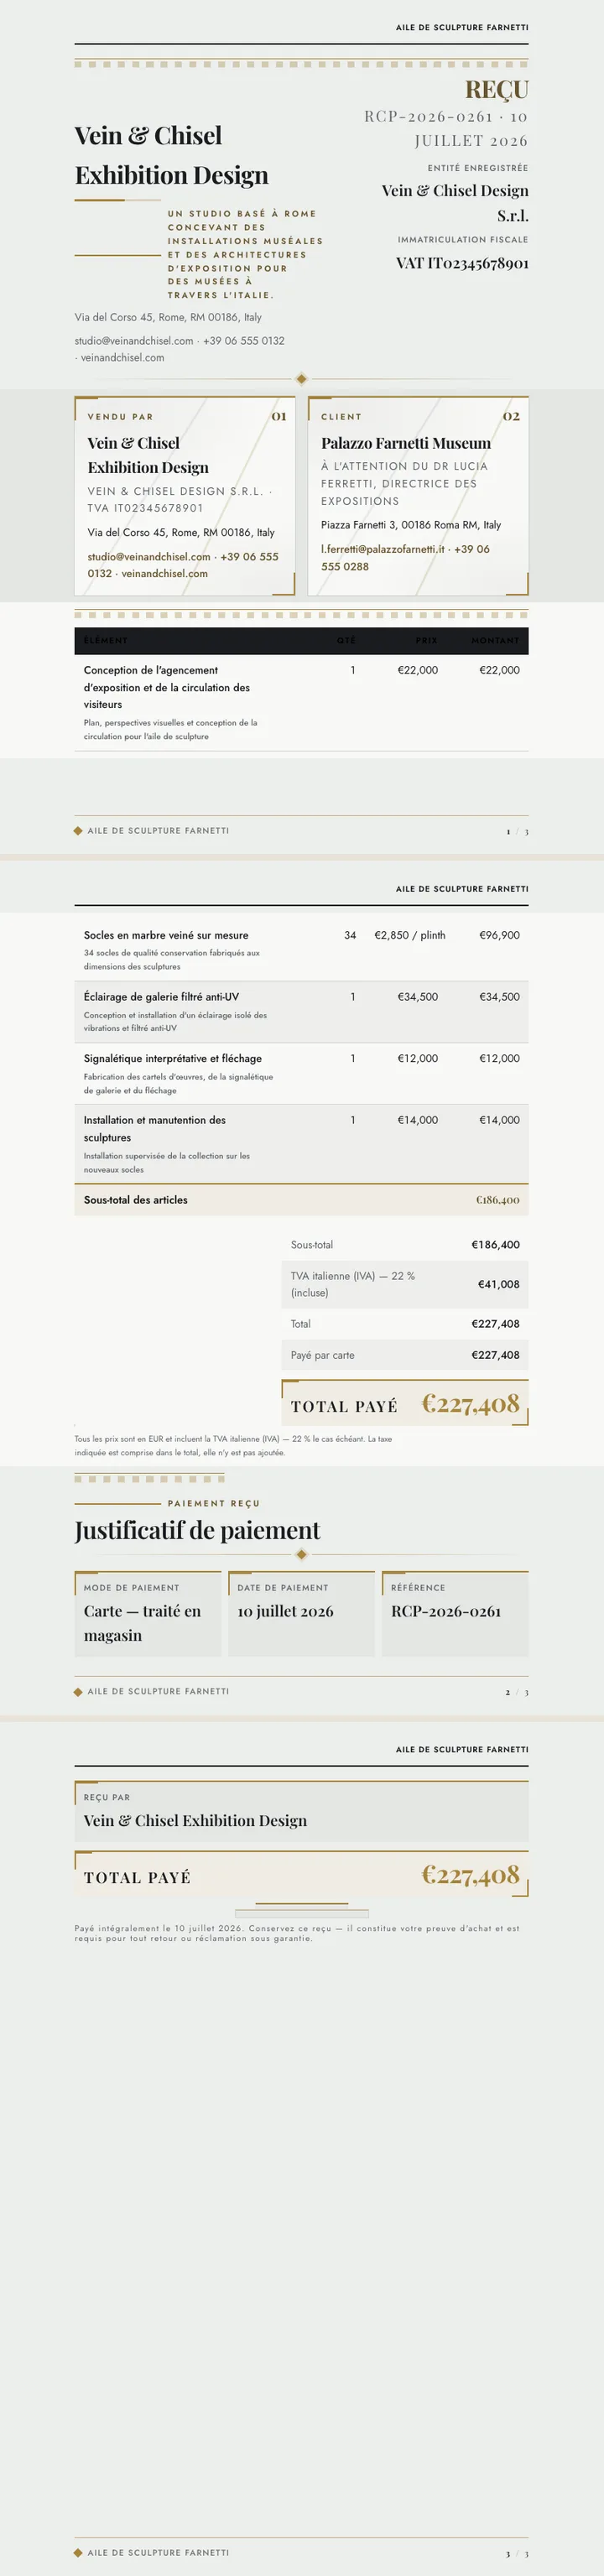Click the Sous-total des articles row

pos(301,1200)
